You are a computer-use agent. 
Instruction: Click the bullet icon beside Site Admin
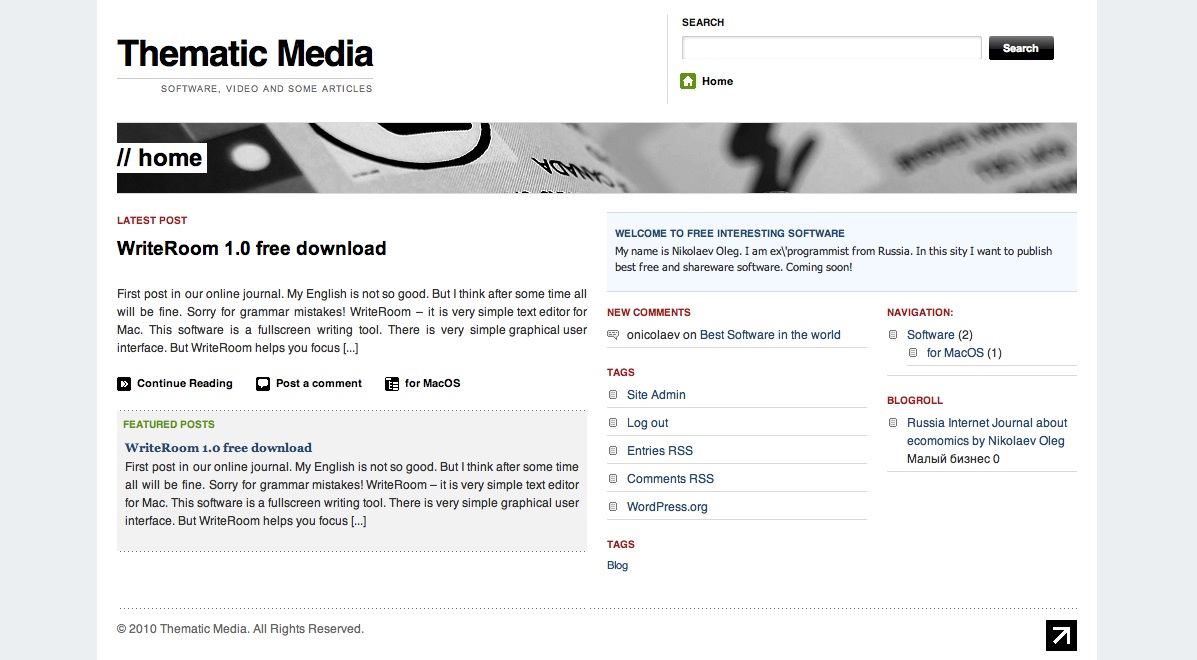tap(613, 395)
